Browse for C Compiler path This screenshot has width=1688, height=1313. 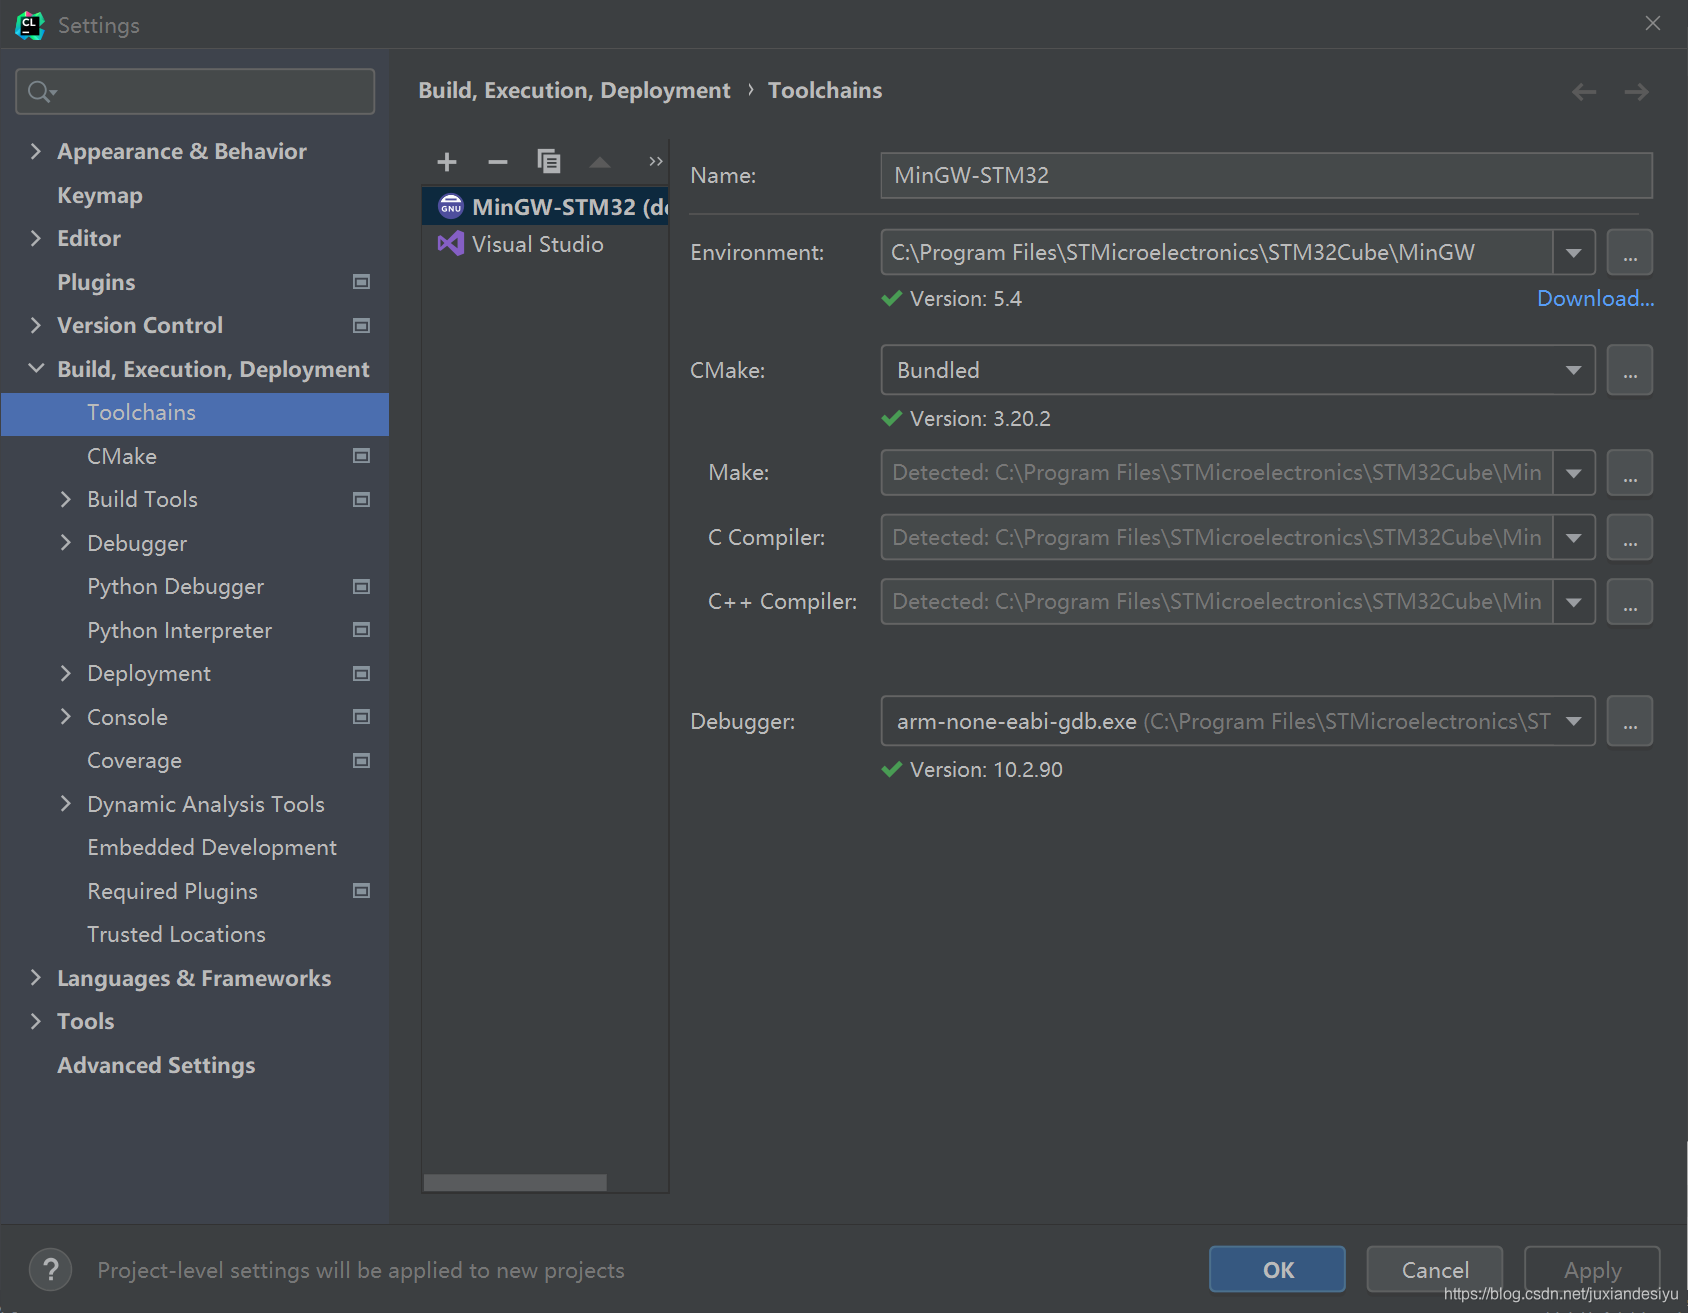(x=1630, y=537)
